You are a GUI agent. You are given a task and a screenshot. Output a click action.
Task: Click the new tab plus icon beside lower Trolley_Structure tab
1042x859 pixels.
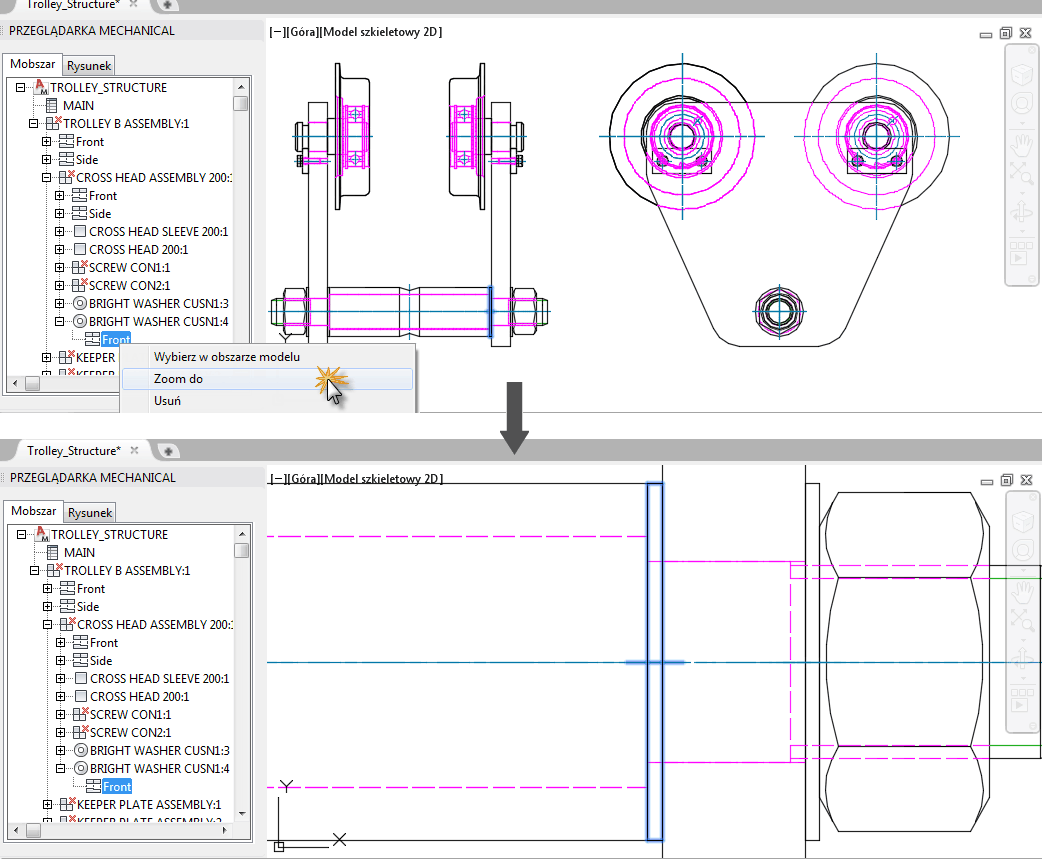pos(168,451)
